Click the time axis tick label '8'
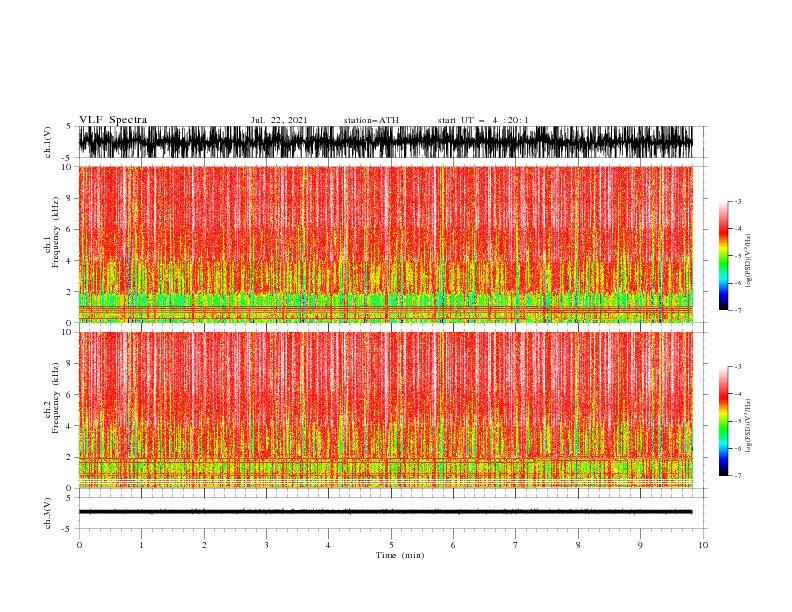Viewport: 792px width, 612px height. tap(578, 545)
